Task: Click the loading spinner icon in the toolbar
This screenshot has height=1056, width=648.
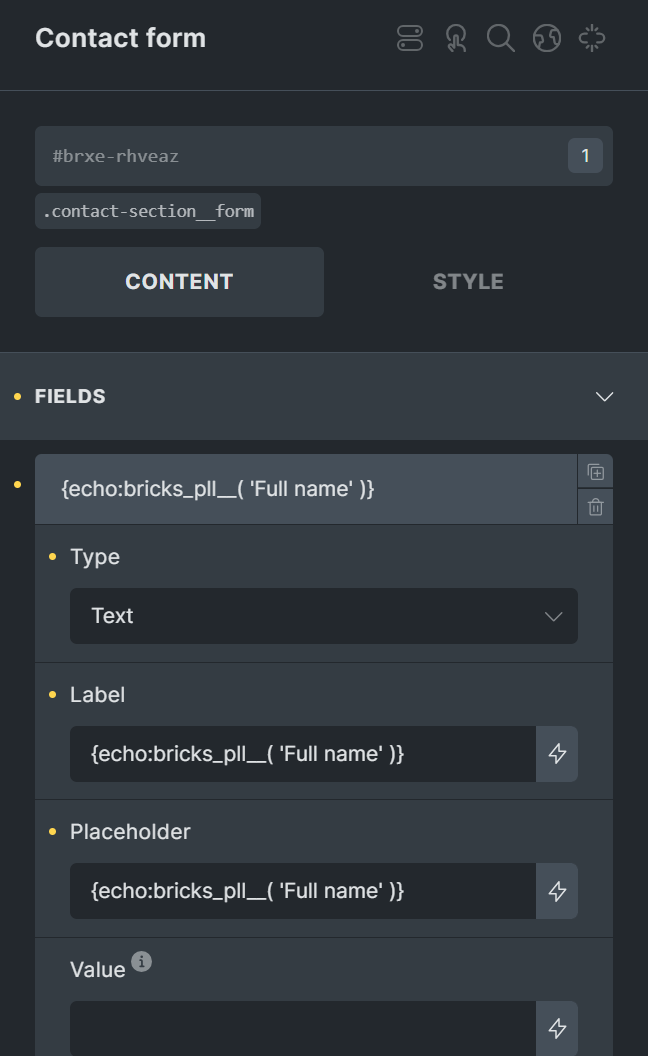Action: point(594,38)
